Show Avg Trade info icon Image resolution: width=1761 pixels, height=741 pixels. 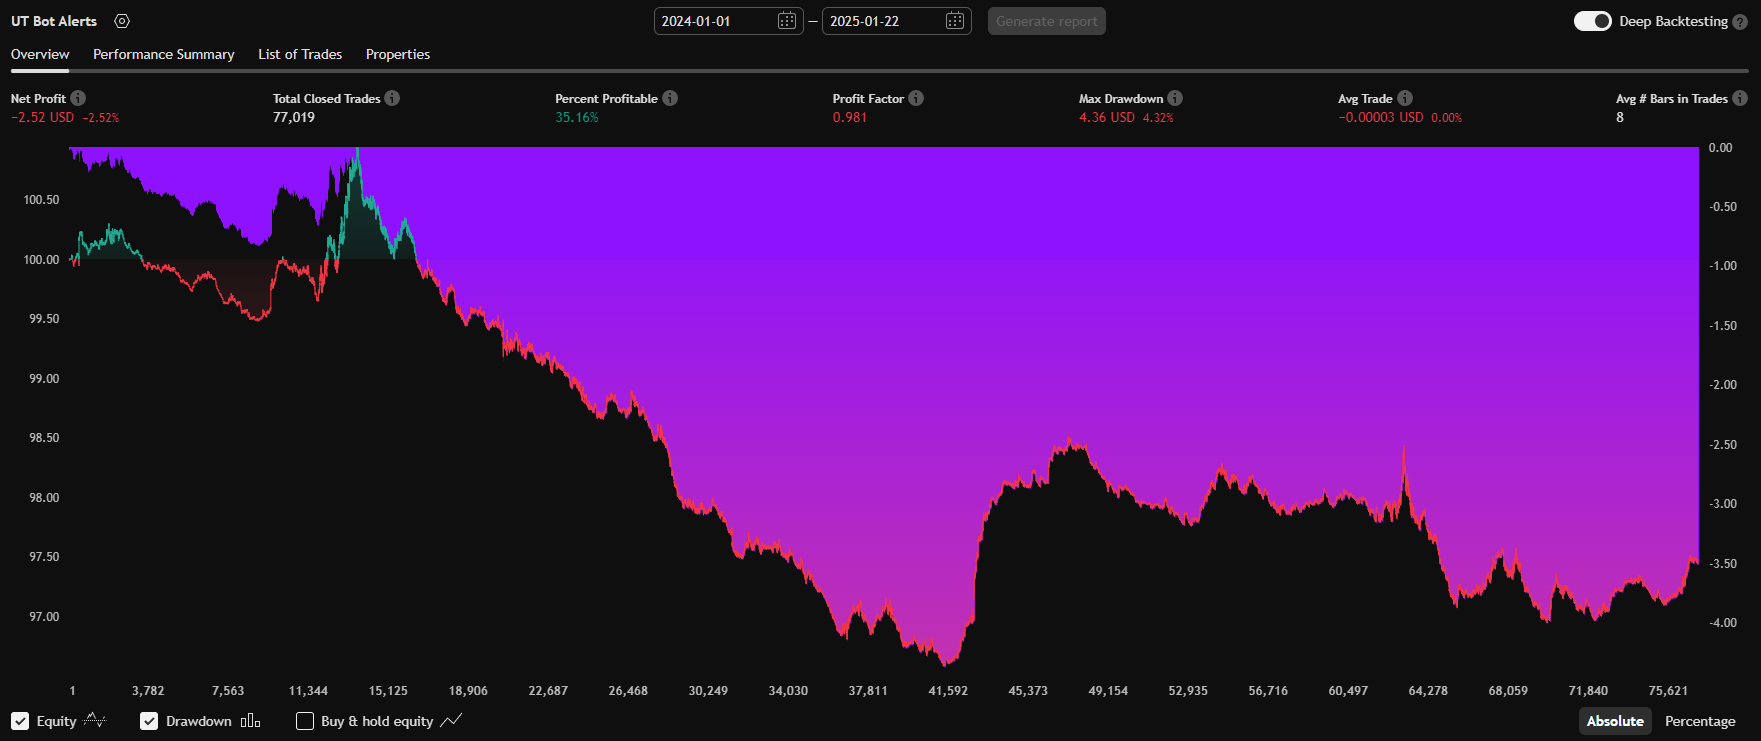[x=1405, y=98]
